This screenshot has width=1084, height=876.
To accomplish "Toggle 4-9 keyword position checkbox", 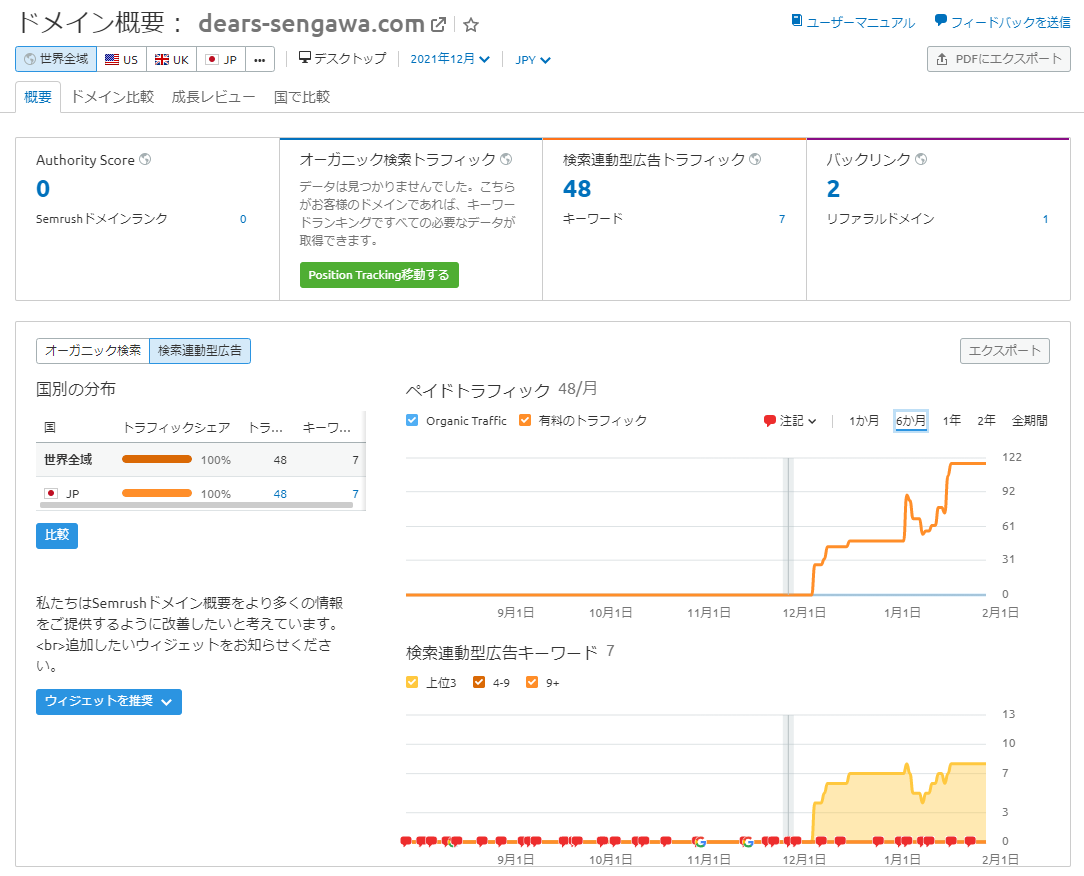I will tap(479, 682).
